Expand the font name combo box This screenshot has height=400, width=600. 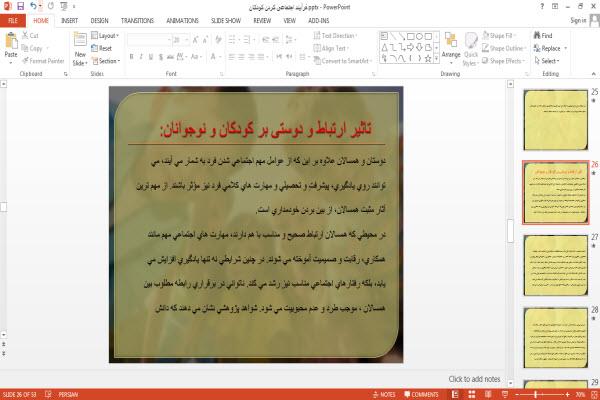point(169,39)
